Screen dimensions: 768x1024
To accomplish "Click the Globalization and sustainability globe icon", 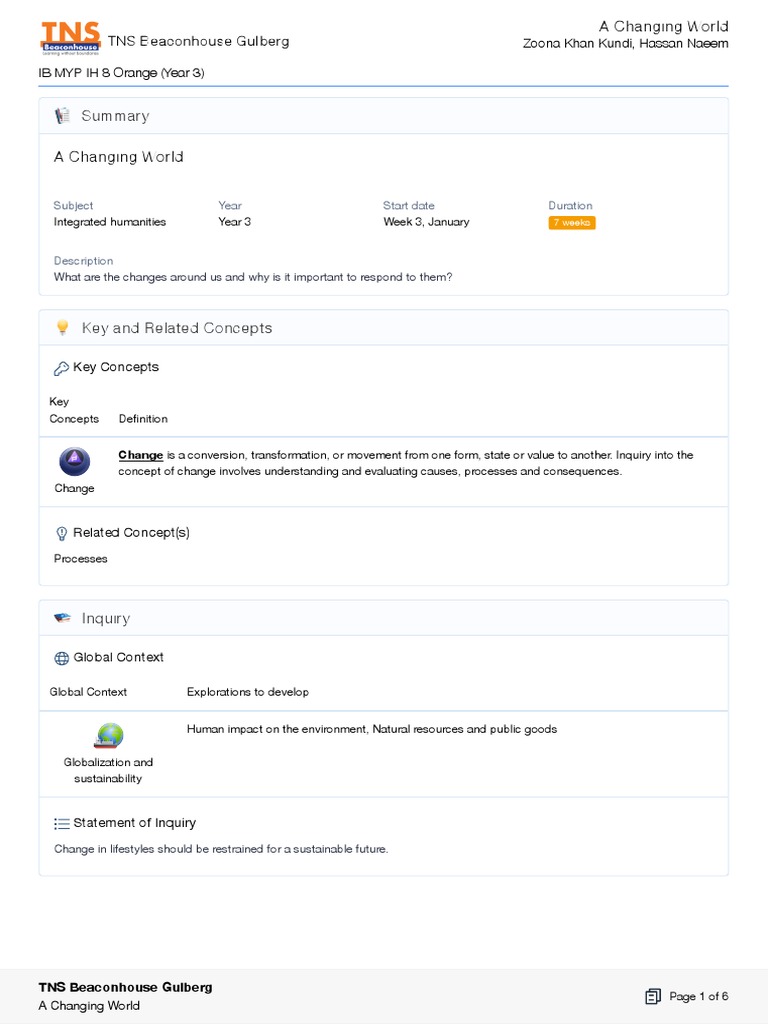I will coord(108,737).
